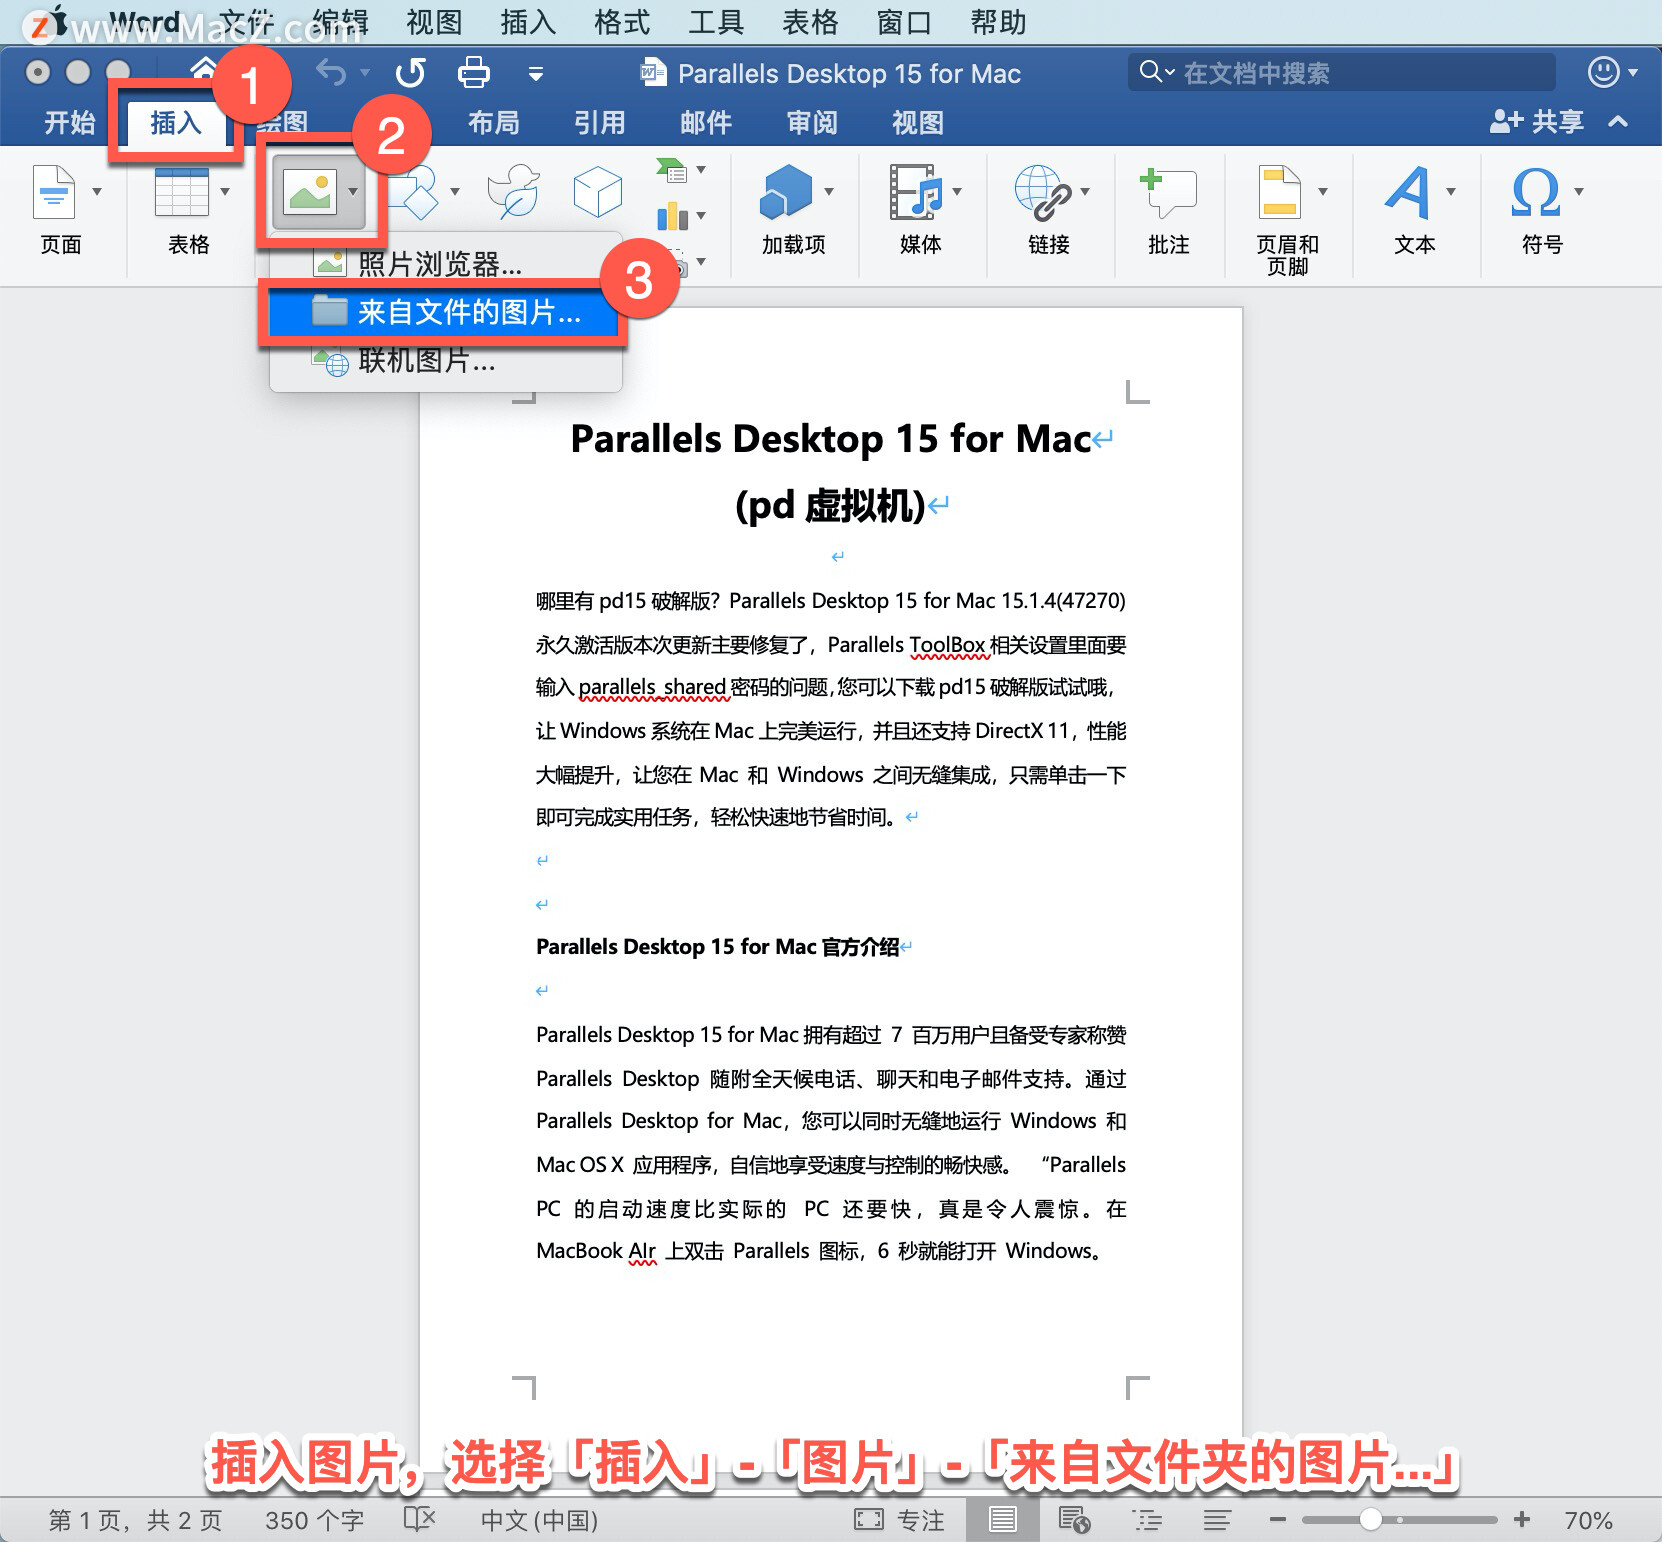The height and width of the screenshot is (1542, 1662).
Task: Expand the 符号 dropdown arrow
Action: click(1579, 191)
